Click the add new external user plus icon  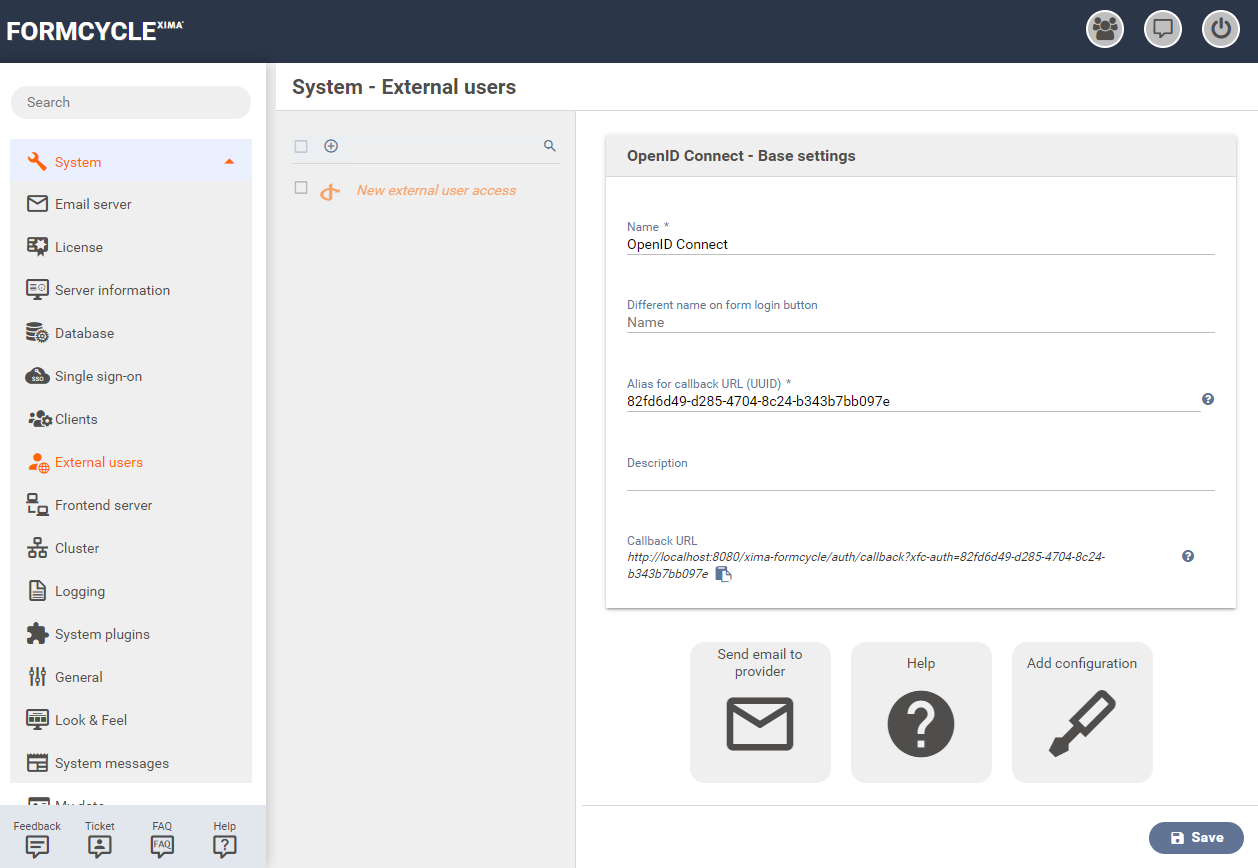331,146
